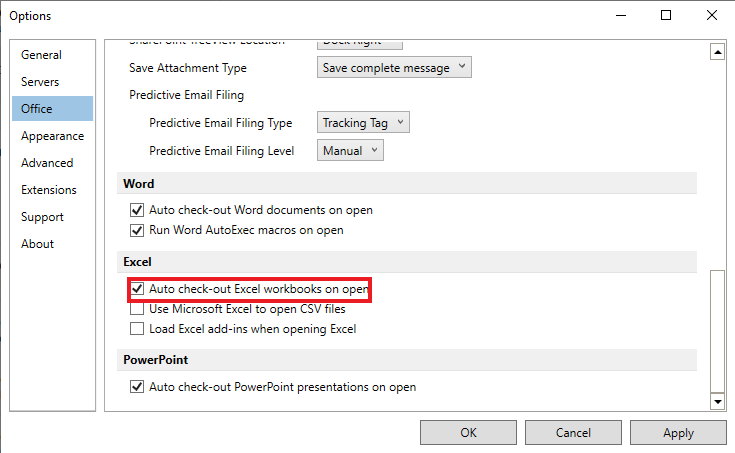Click the Cancel button
This screenshot has width=735, height=453.
click(573, 432)
